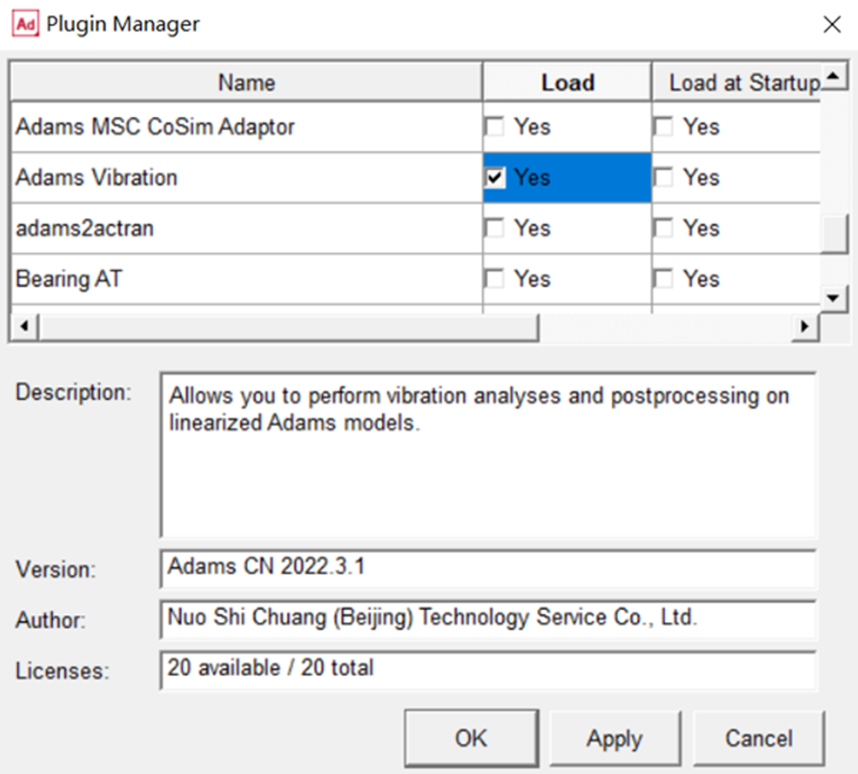Close the Plugin Manager dialog
This screenshot has height=774, width=858.
tap(832, 24)
